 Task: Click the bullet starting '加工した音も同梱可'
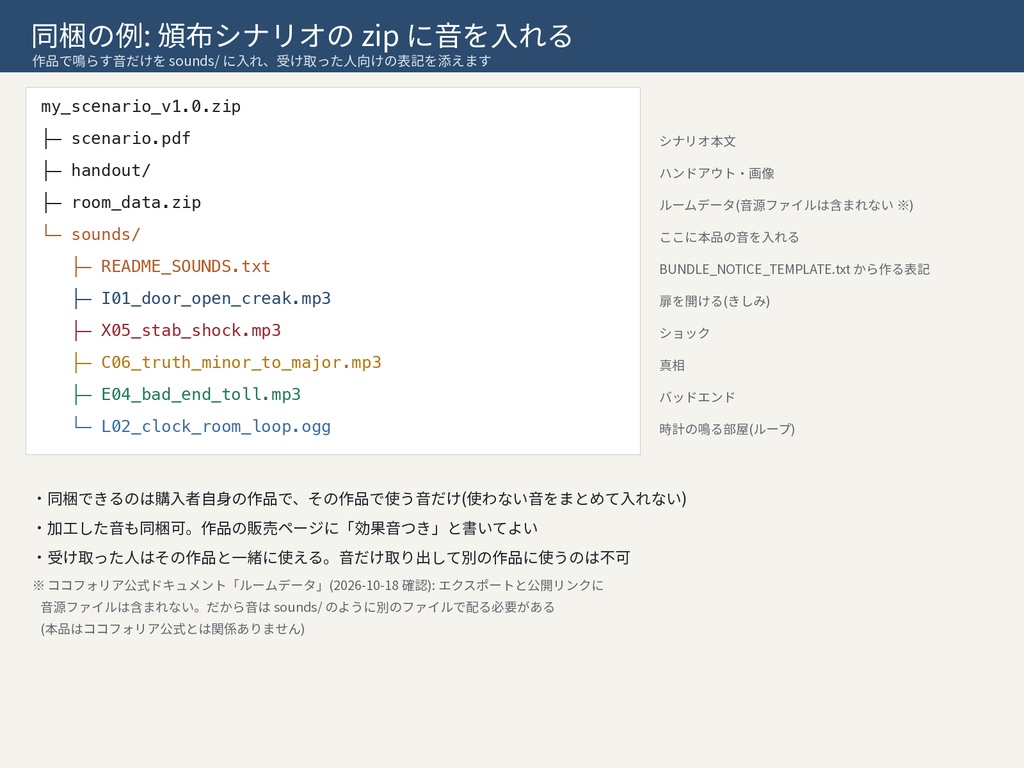click(285, 528)
